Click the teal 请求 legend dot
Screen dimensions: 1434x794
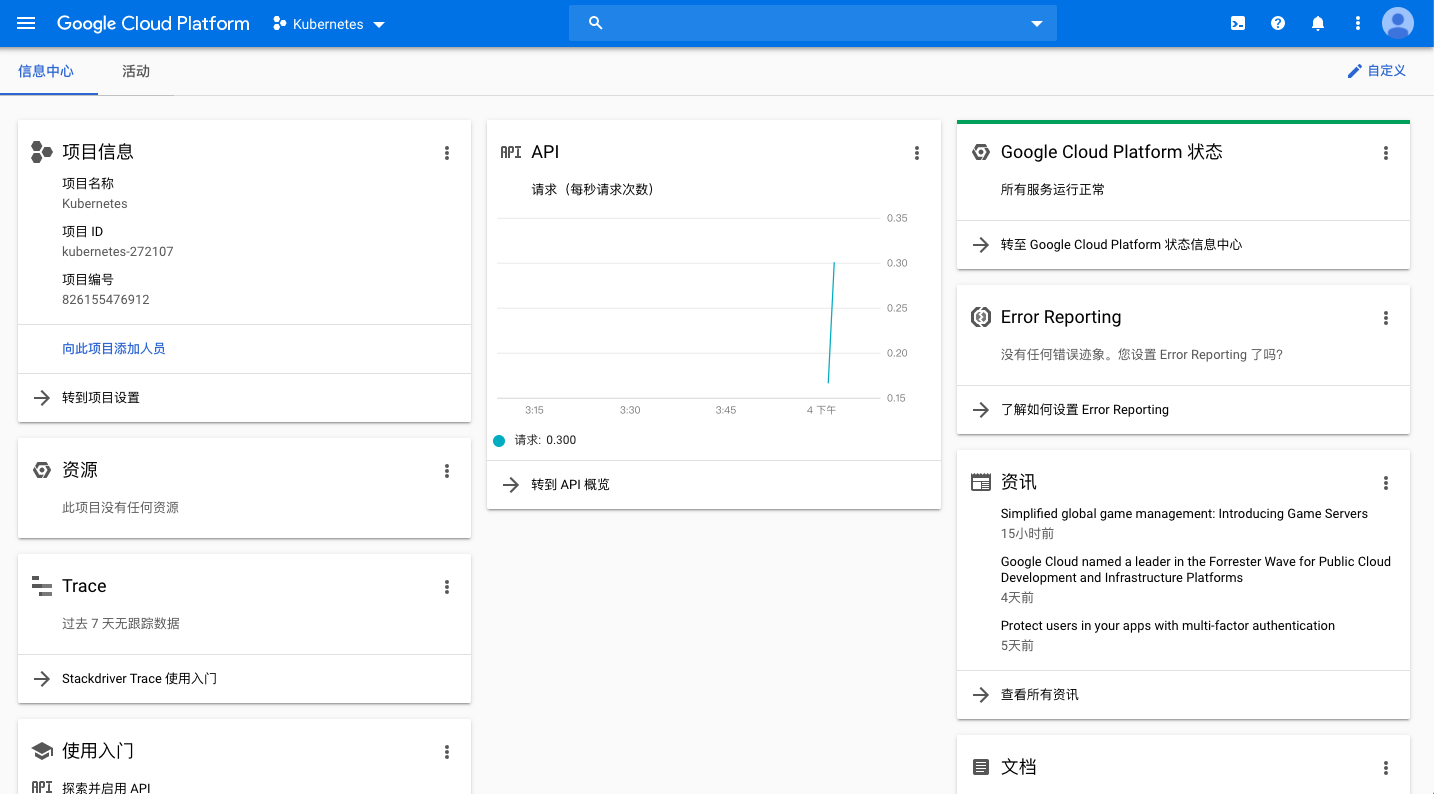(x=499, y=441)
